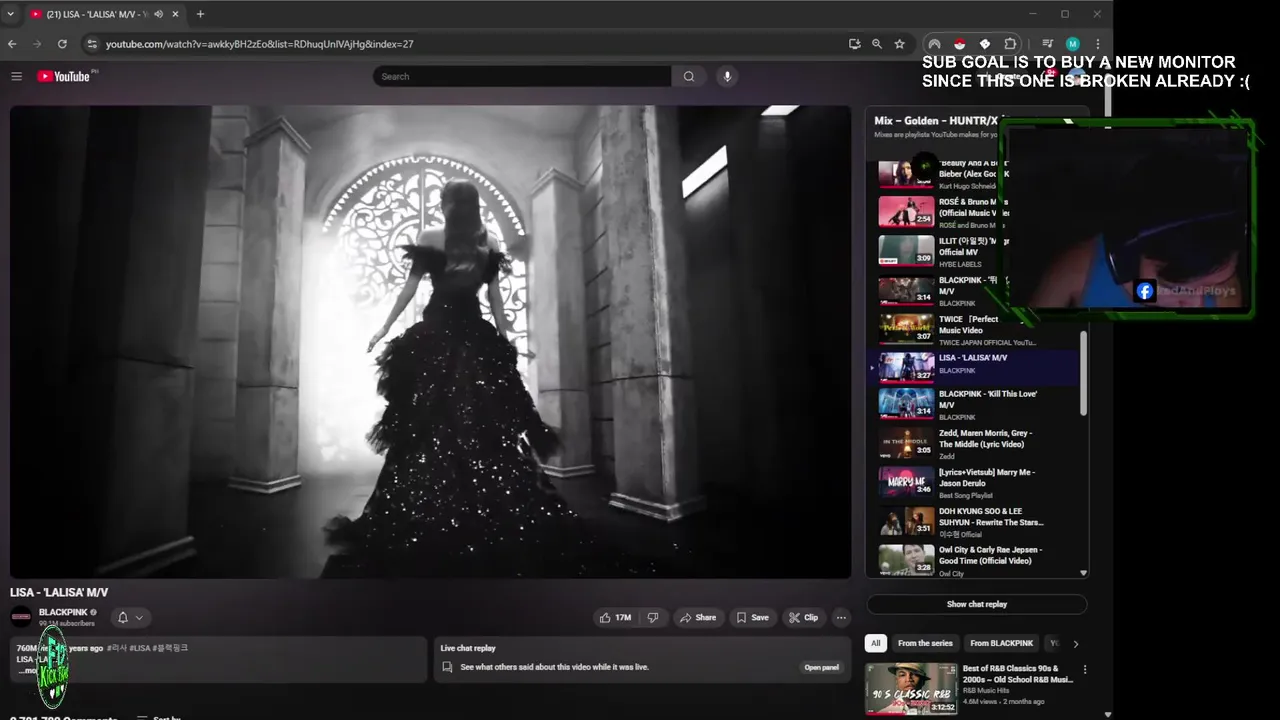Open the white tag-shaped extension
This screenshot has height=720, width=1280.
[984, 44]
